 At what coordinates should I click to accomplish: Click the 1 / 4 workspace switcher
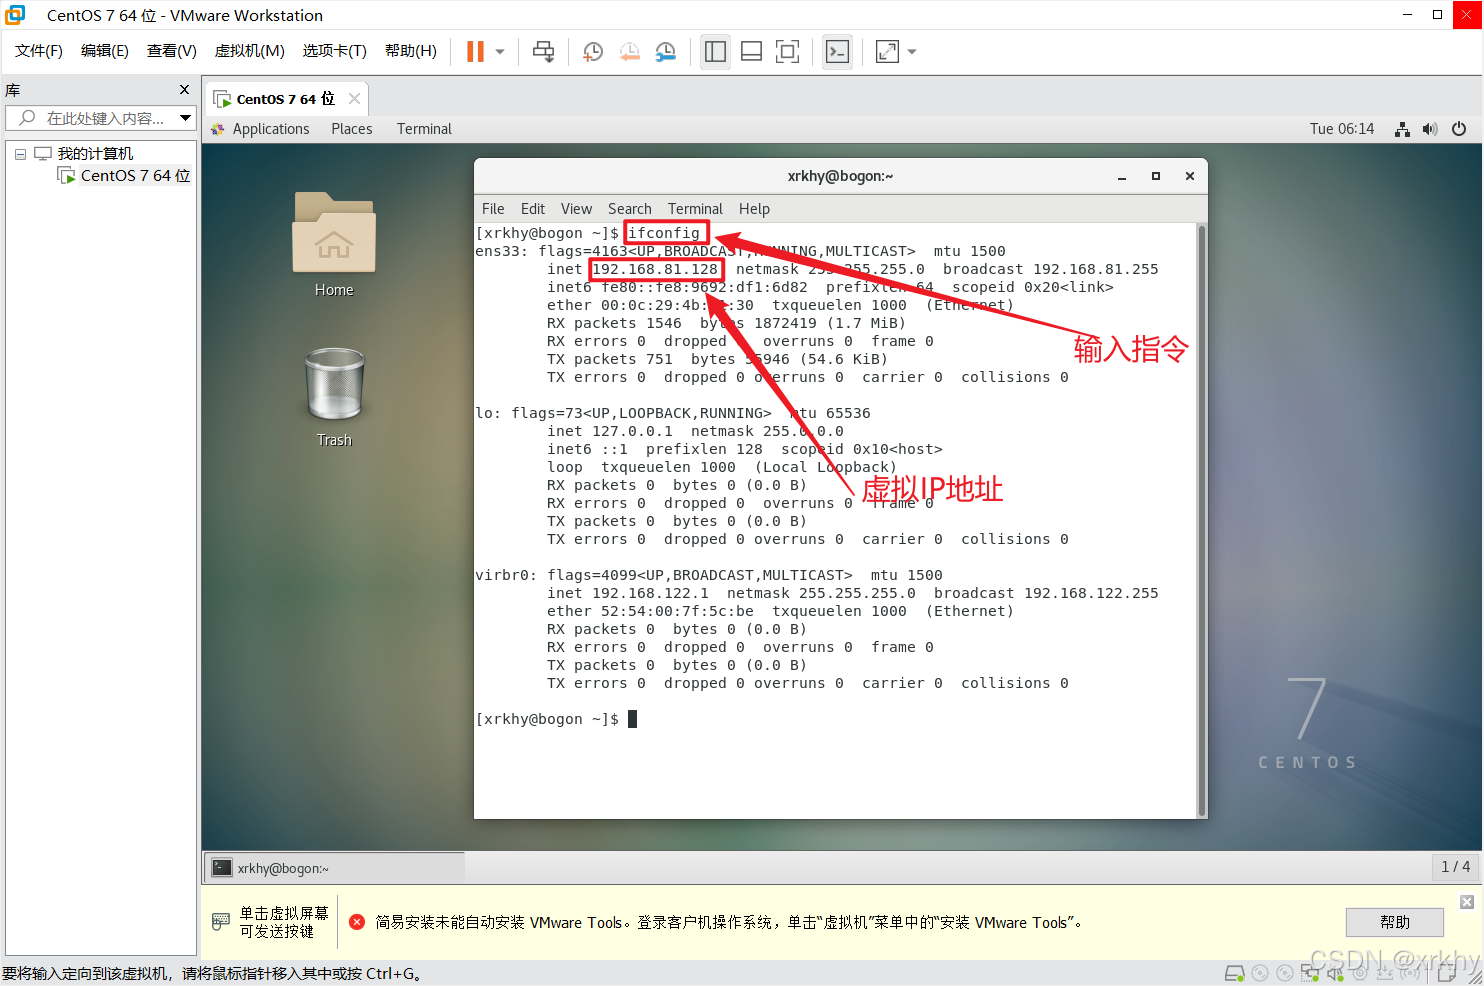coord(1455,867)
